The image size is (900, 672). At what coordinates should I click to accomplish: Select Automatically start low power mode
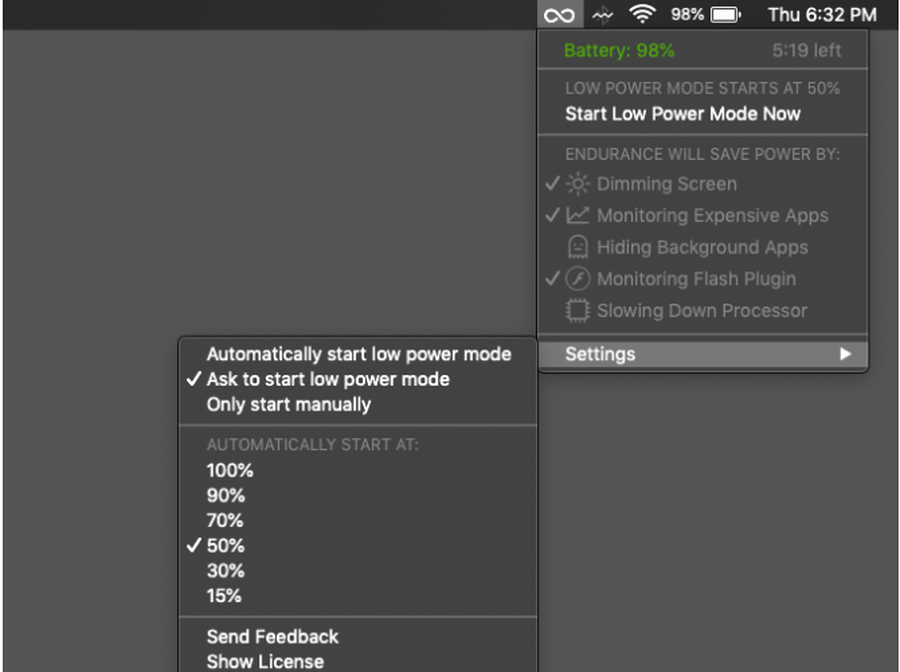358,354
